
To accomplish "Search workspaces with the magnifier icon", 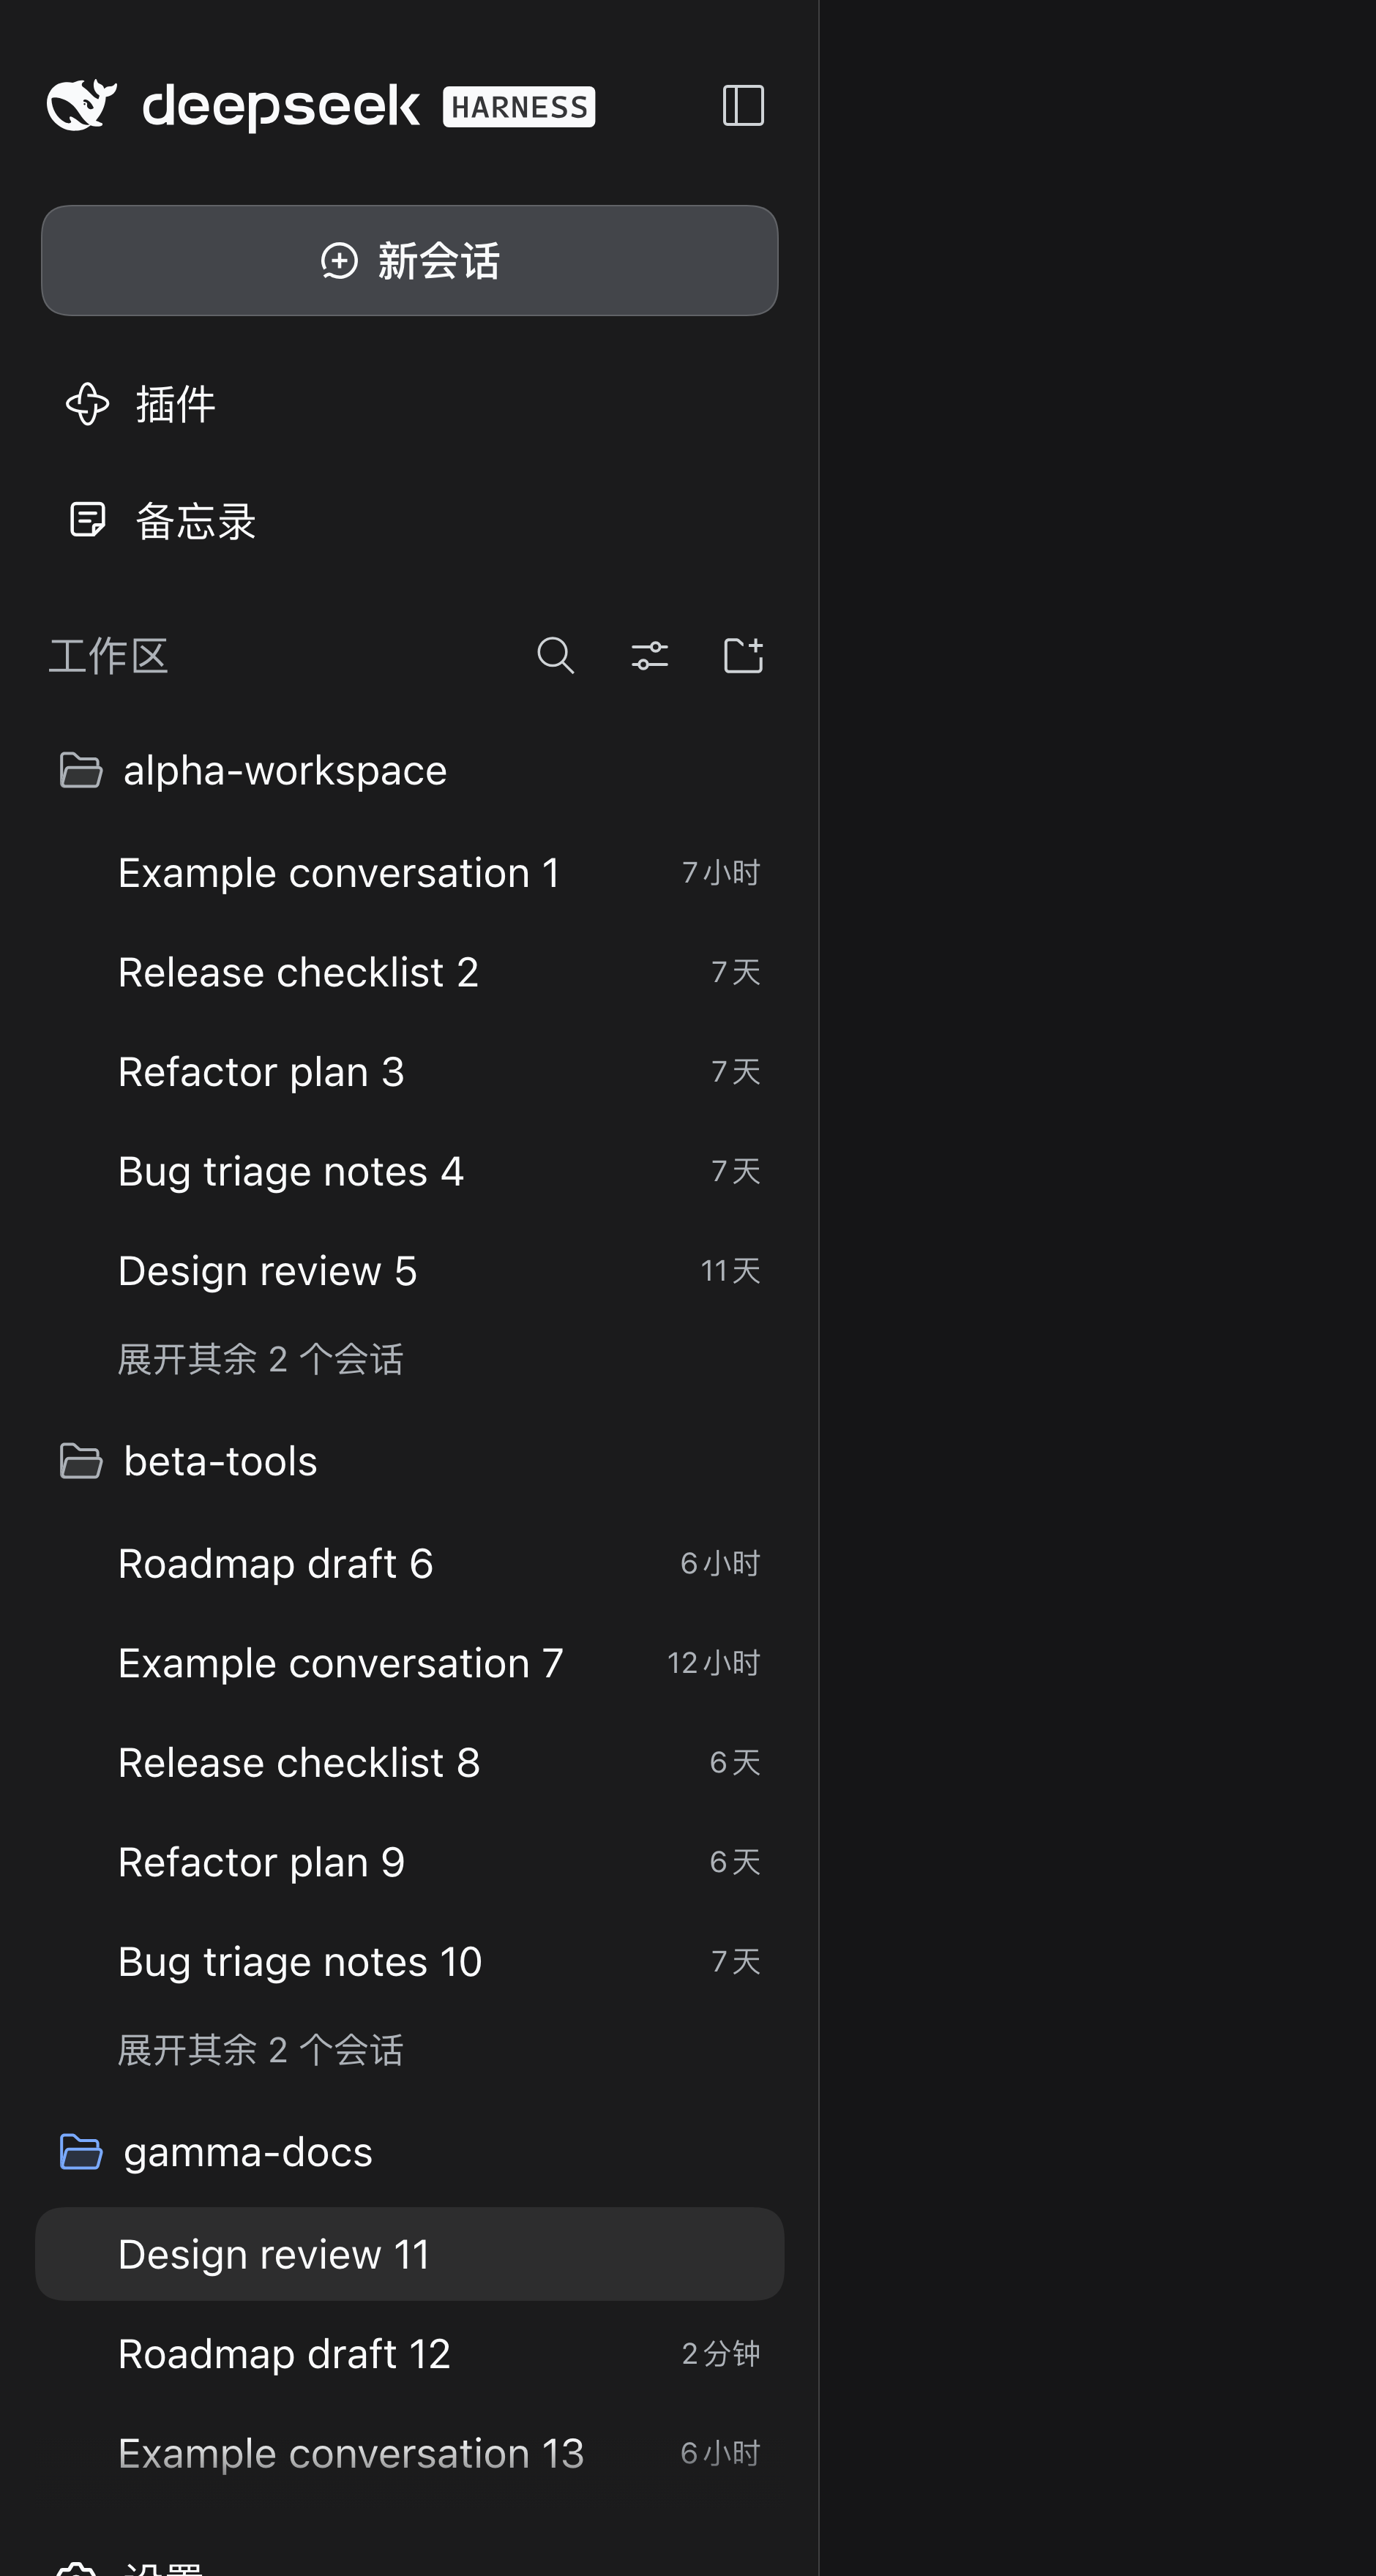I will pyautogui.click(x=556, y=656).
